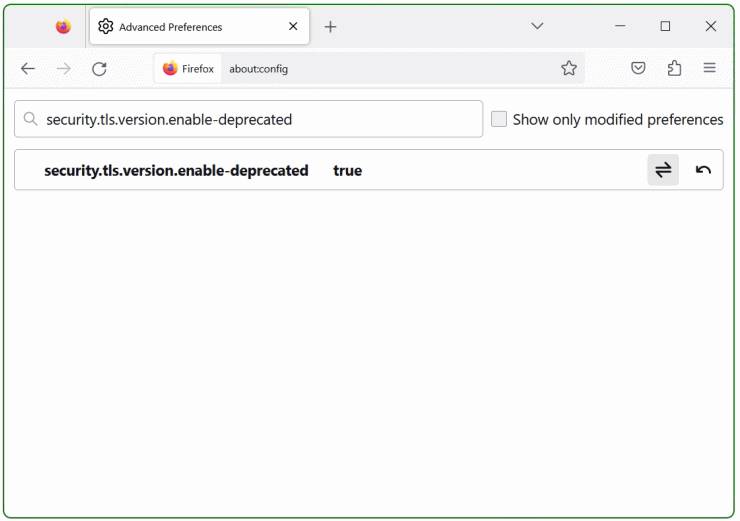Save page to Pocket
Viewport: 740px width, 521px height.
[x=638, y=68]
